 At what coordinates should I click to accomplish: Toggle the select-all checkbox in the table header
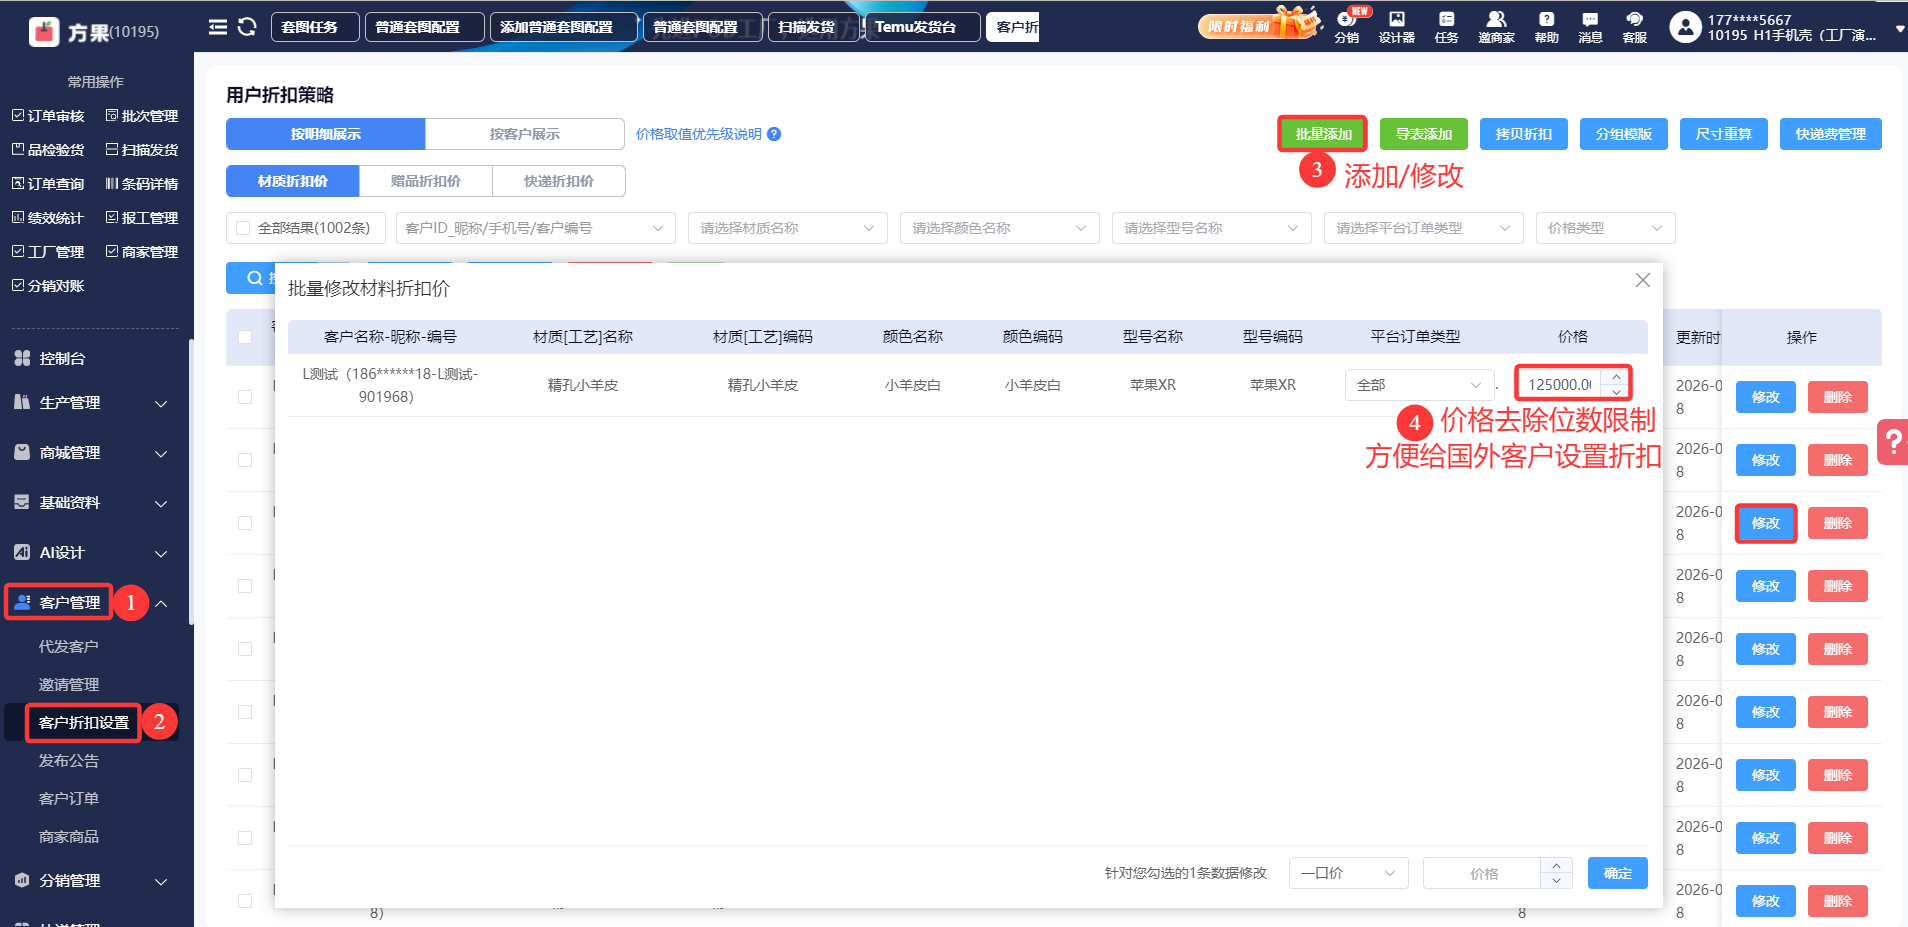tap(245, 337)
